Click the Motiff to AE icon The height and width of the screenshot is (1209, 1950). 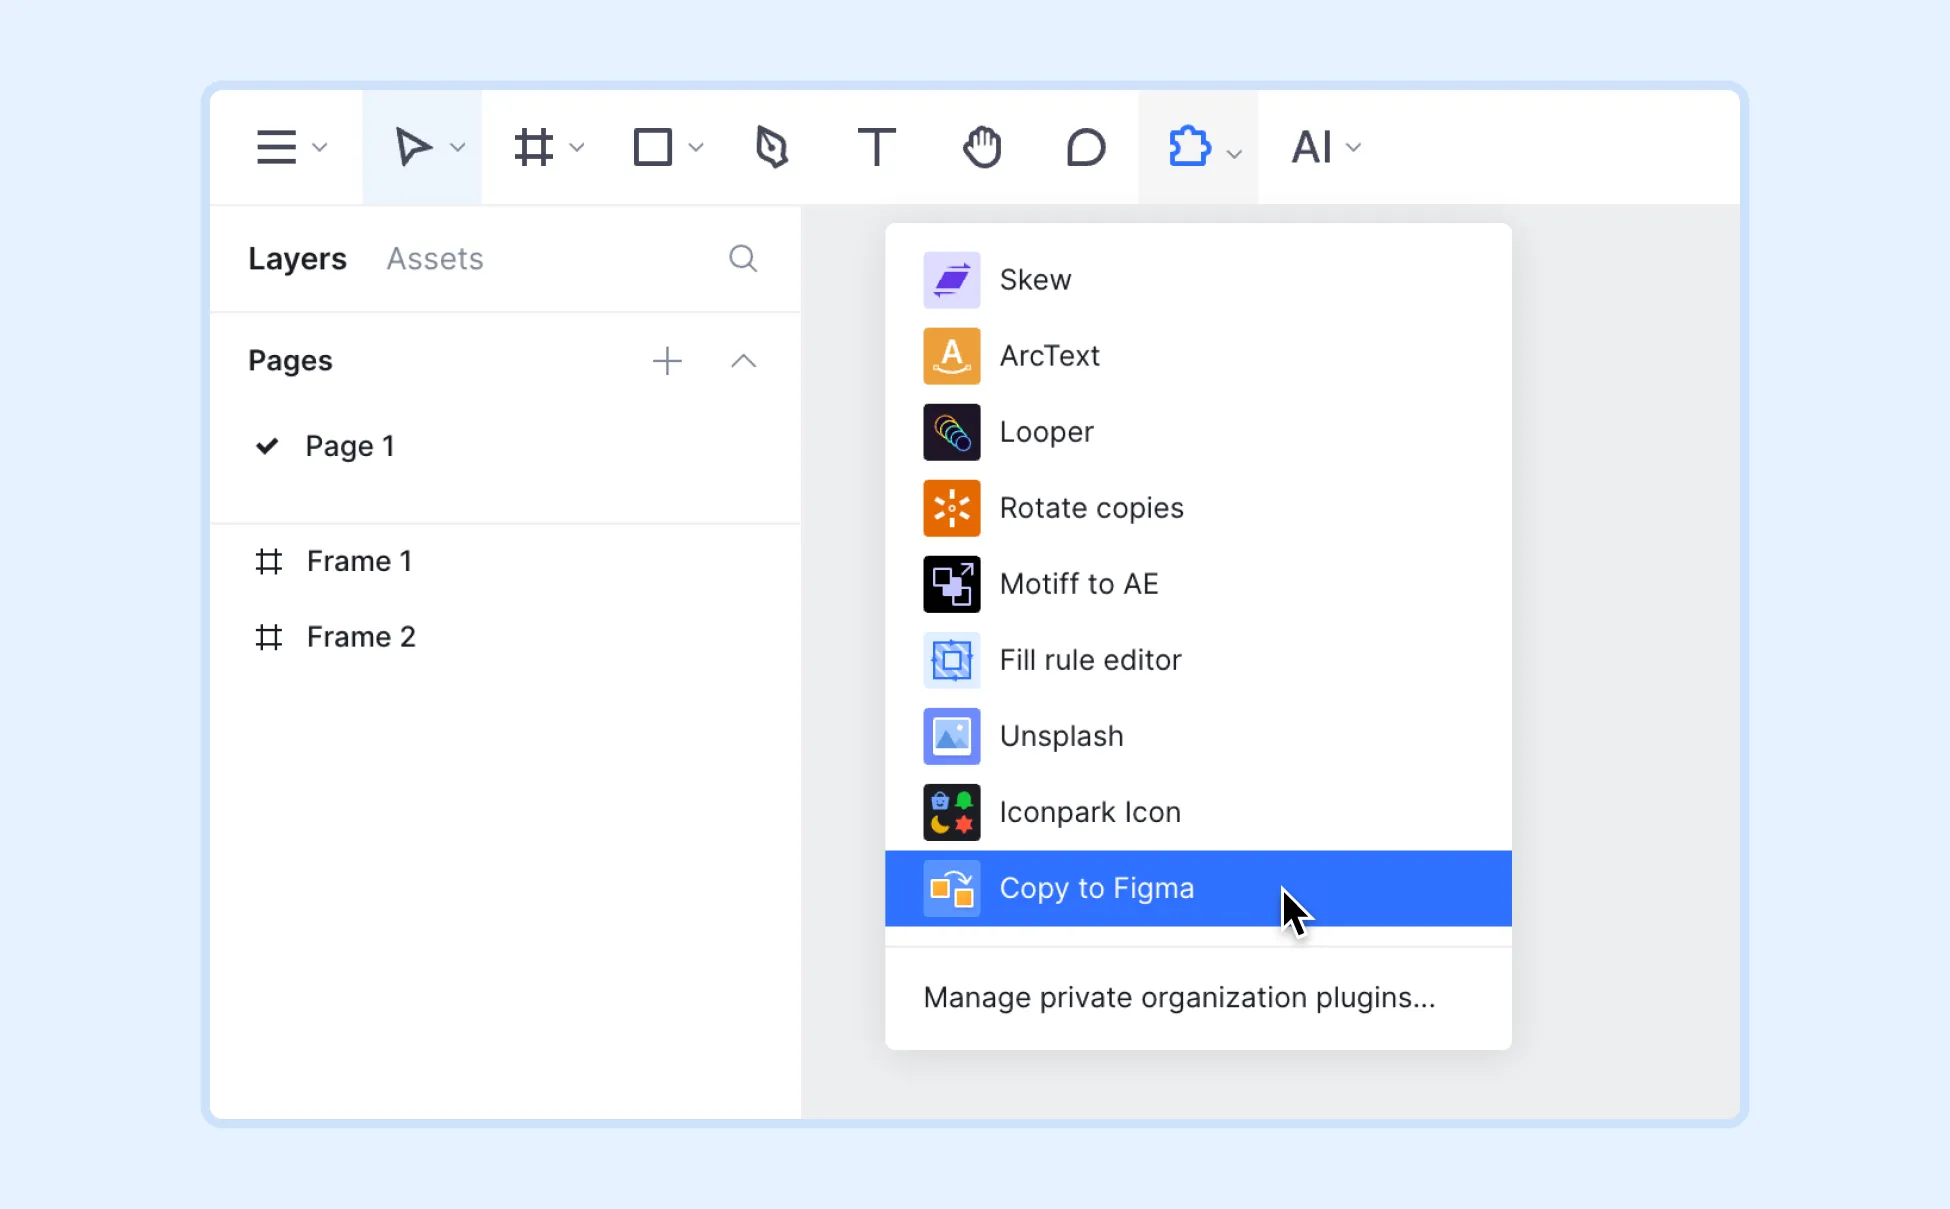click(x=952, y=584)
